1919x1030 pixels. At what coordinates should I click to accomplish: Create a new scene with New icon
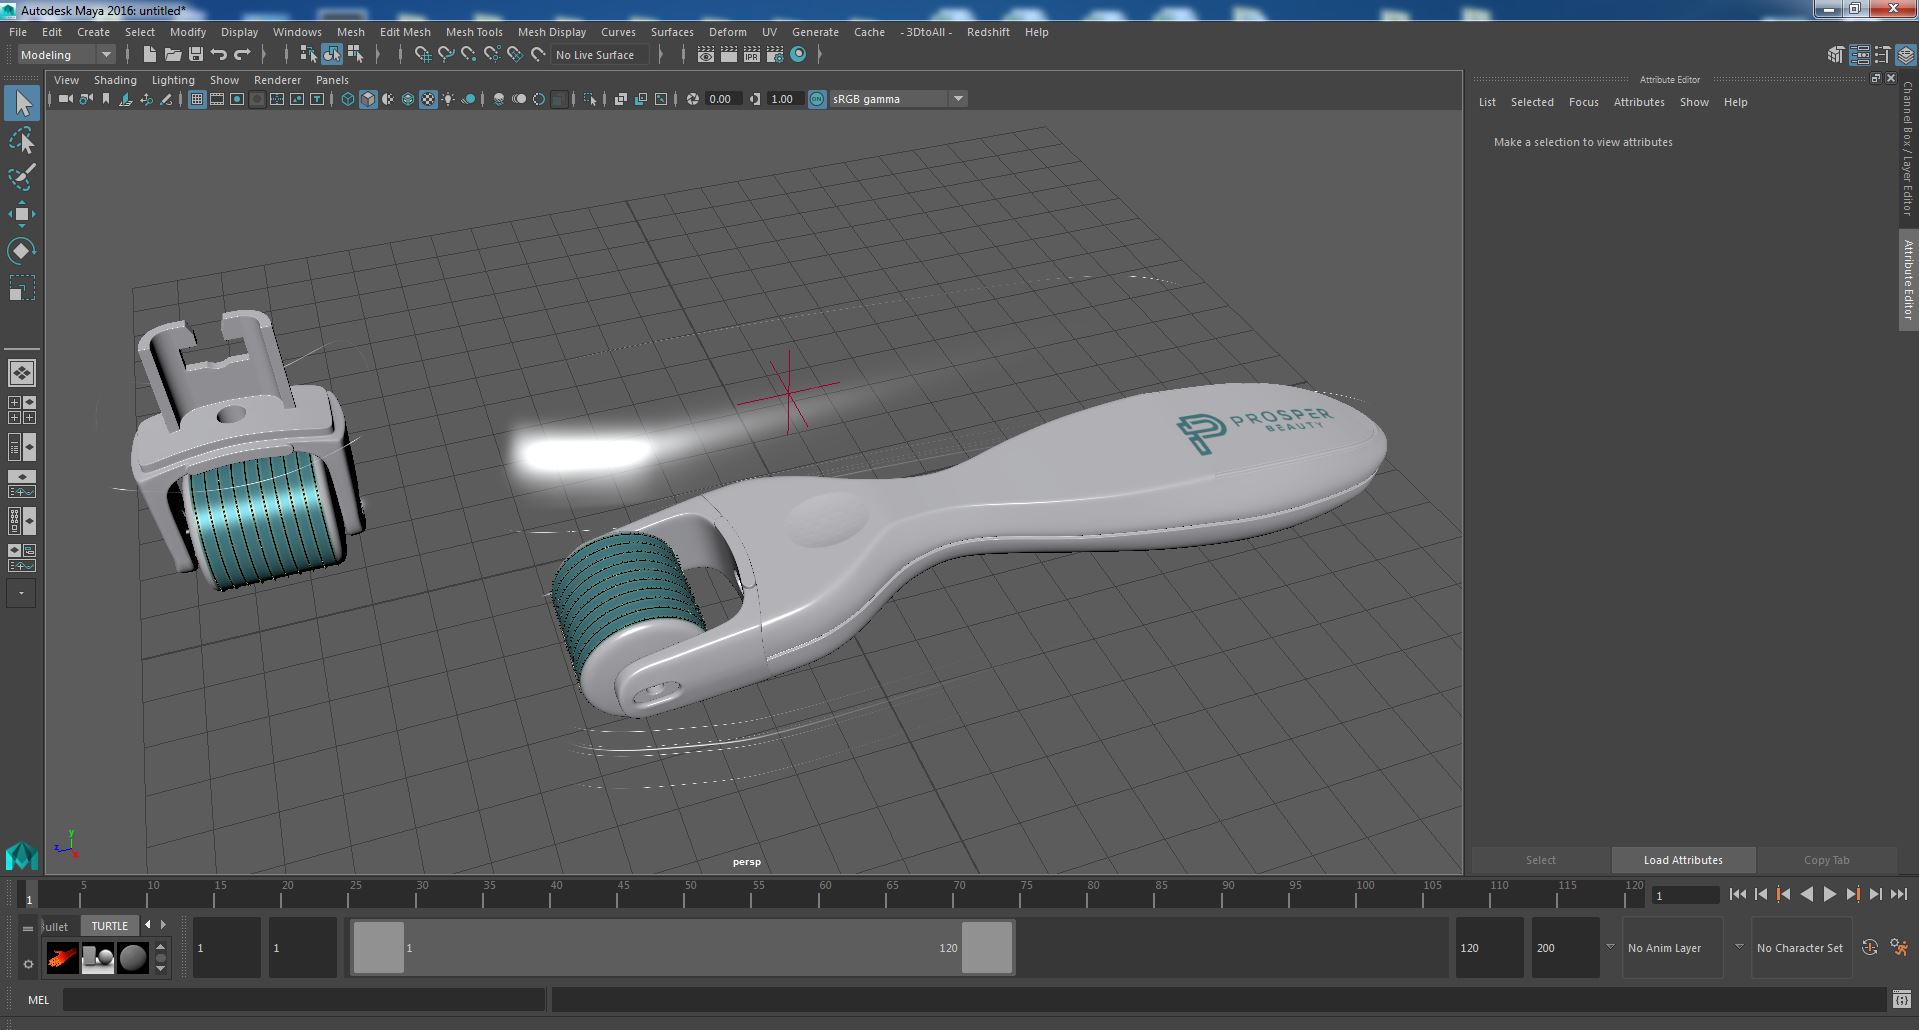(x=150, y=55)
